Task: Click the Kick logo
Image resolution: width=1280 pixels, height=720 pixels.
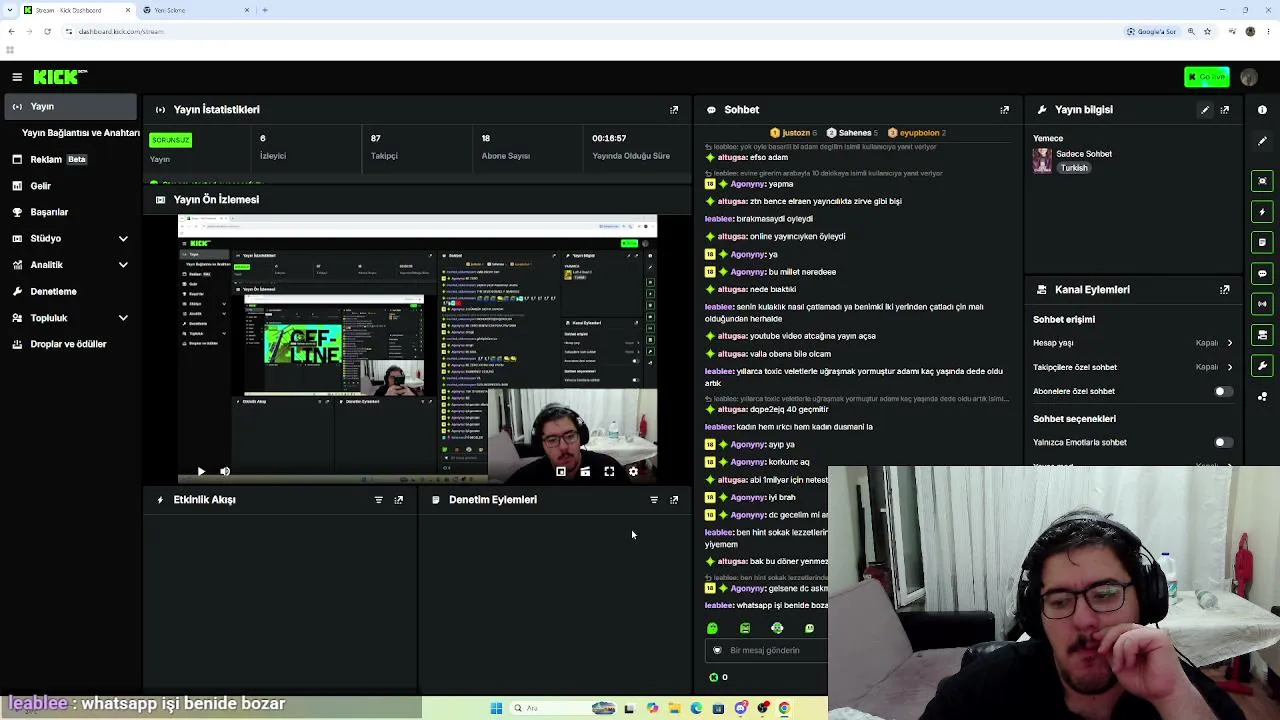Action: pos(60,77)
